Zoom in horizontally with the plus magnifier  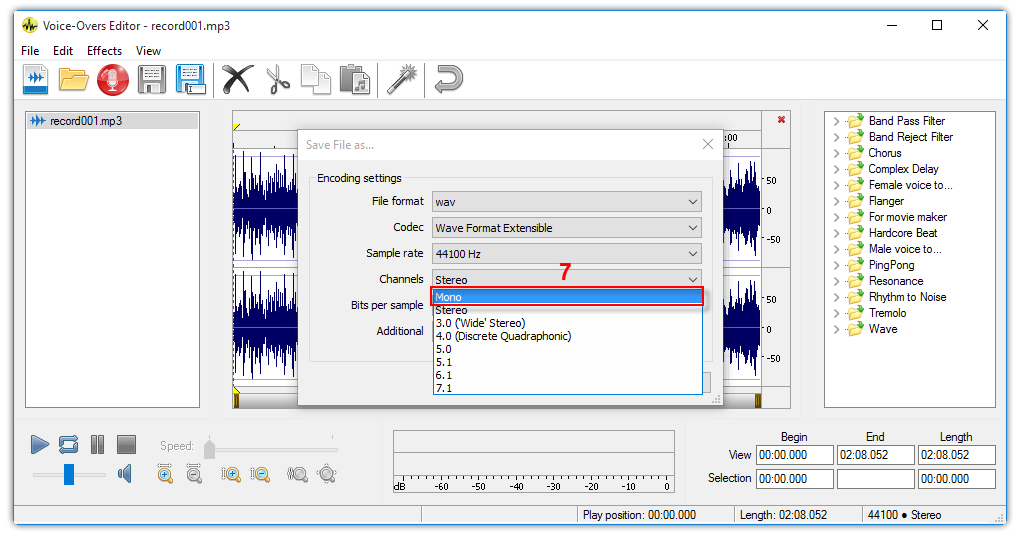click(230, 474)
